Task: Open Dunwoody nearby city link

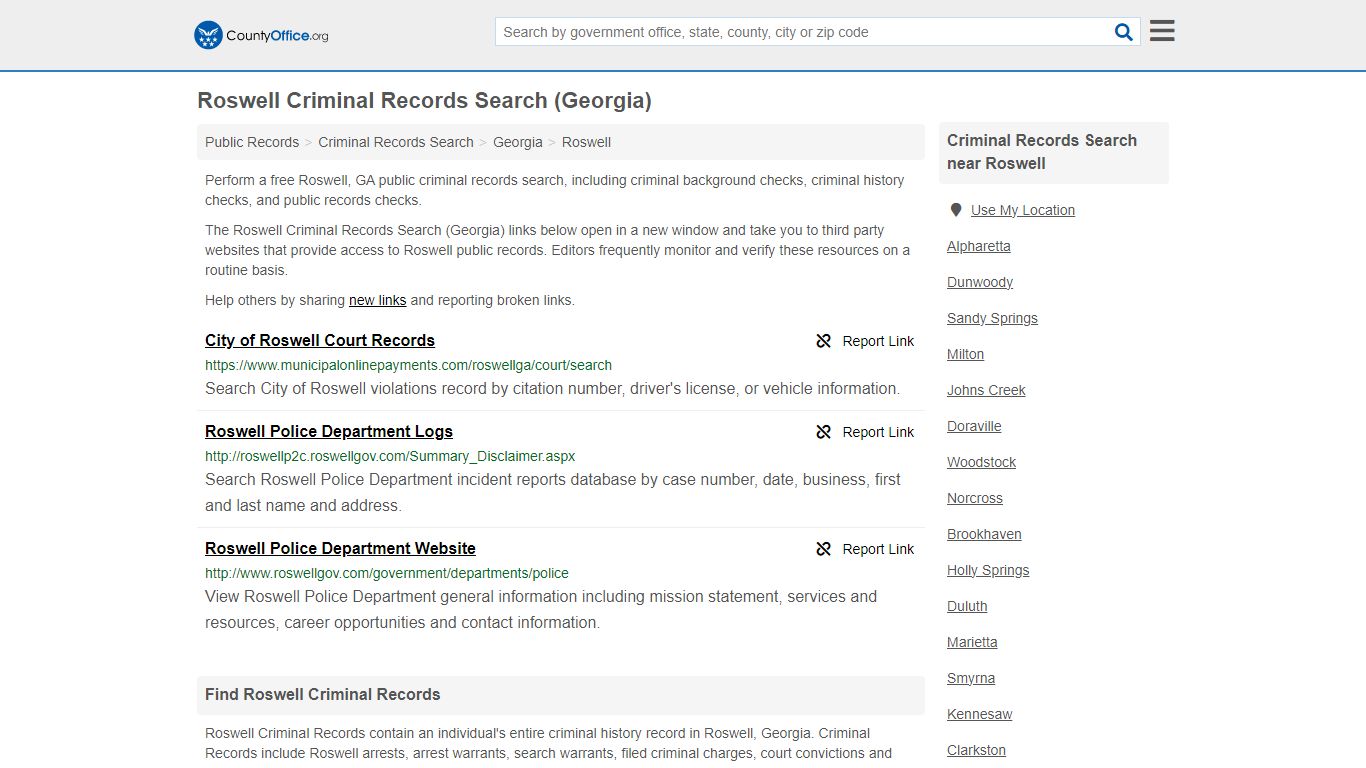Action: coord(980,282)
